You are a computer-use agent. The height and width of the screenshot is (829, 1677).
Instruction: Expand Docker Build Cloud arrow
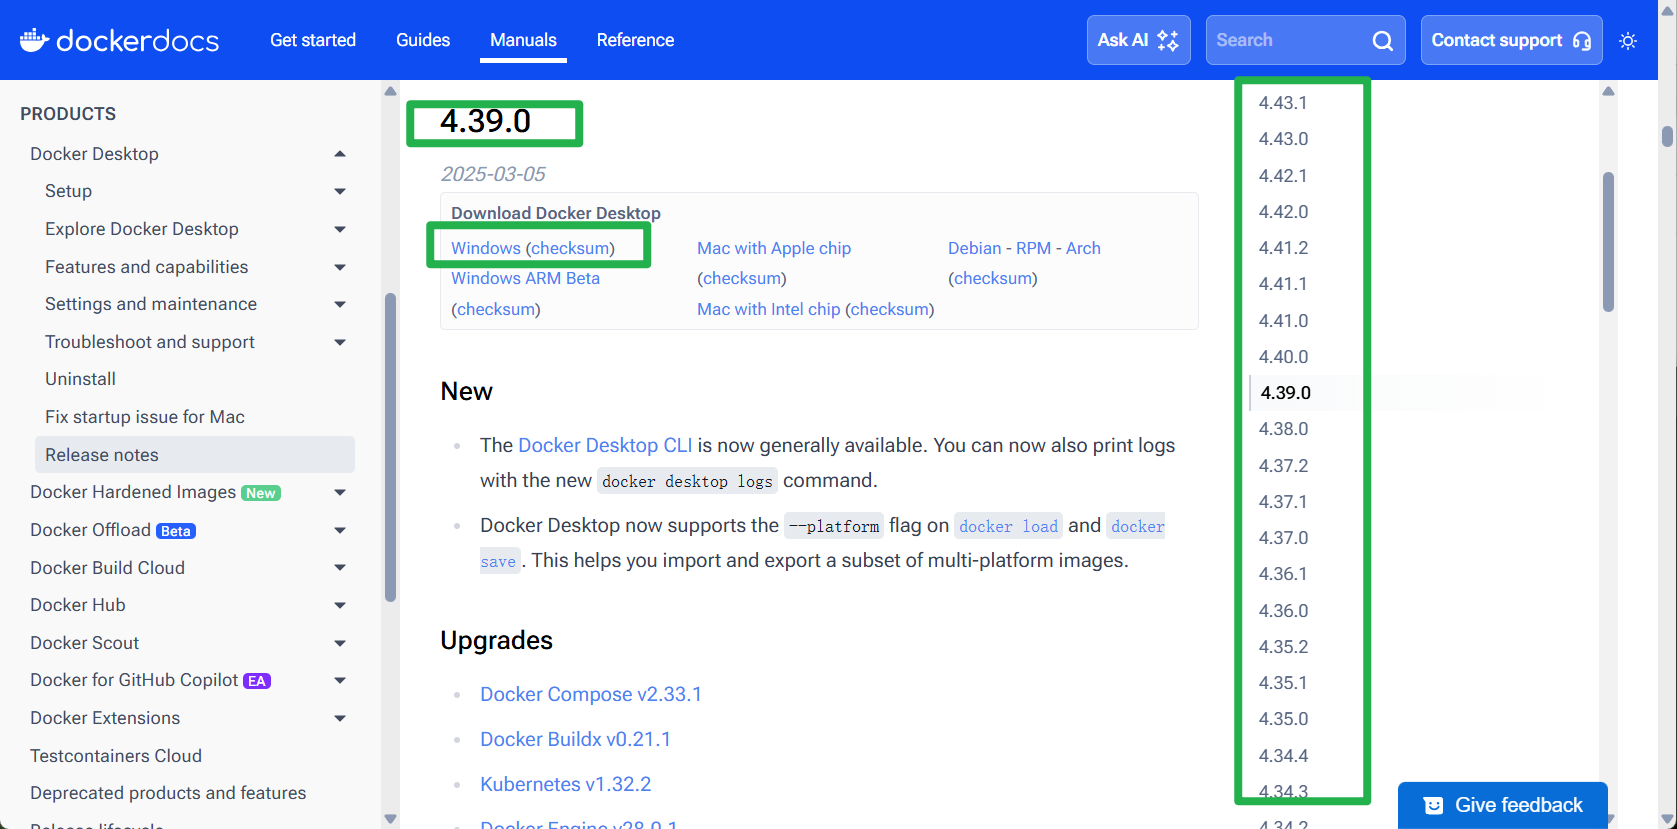340,568
